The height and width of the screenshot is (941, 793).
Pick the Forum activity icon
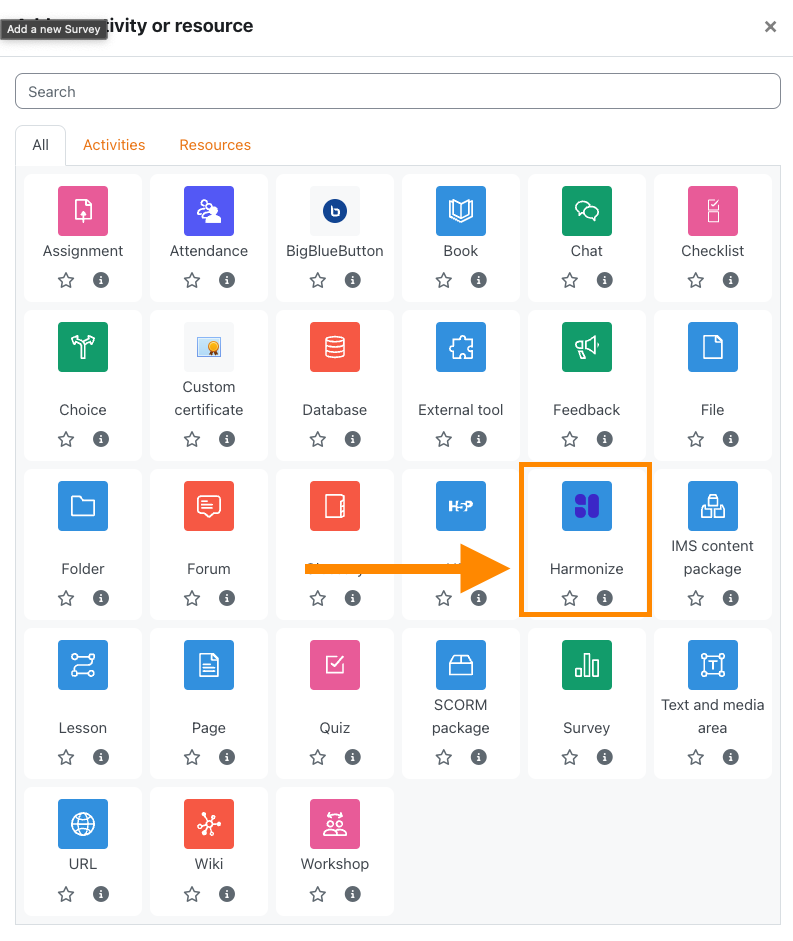[x=209, y=506]
